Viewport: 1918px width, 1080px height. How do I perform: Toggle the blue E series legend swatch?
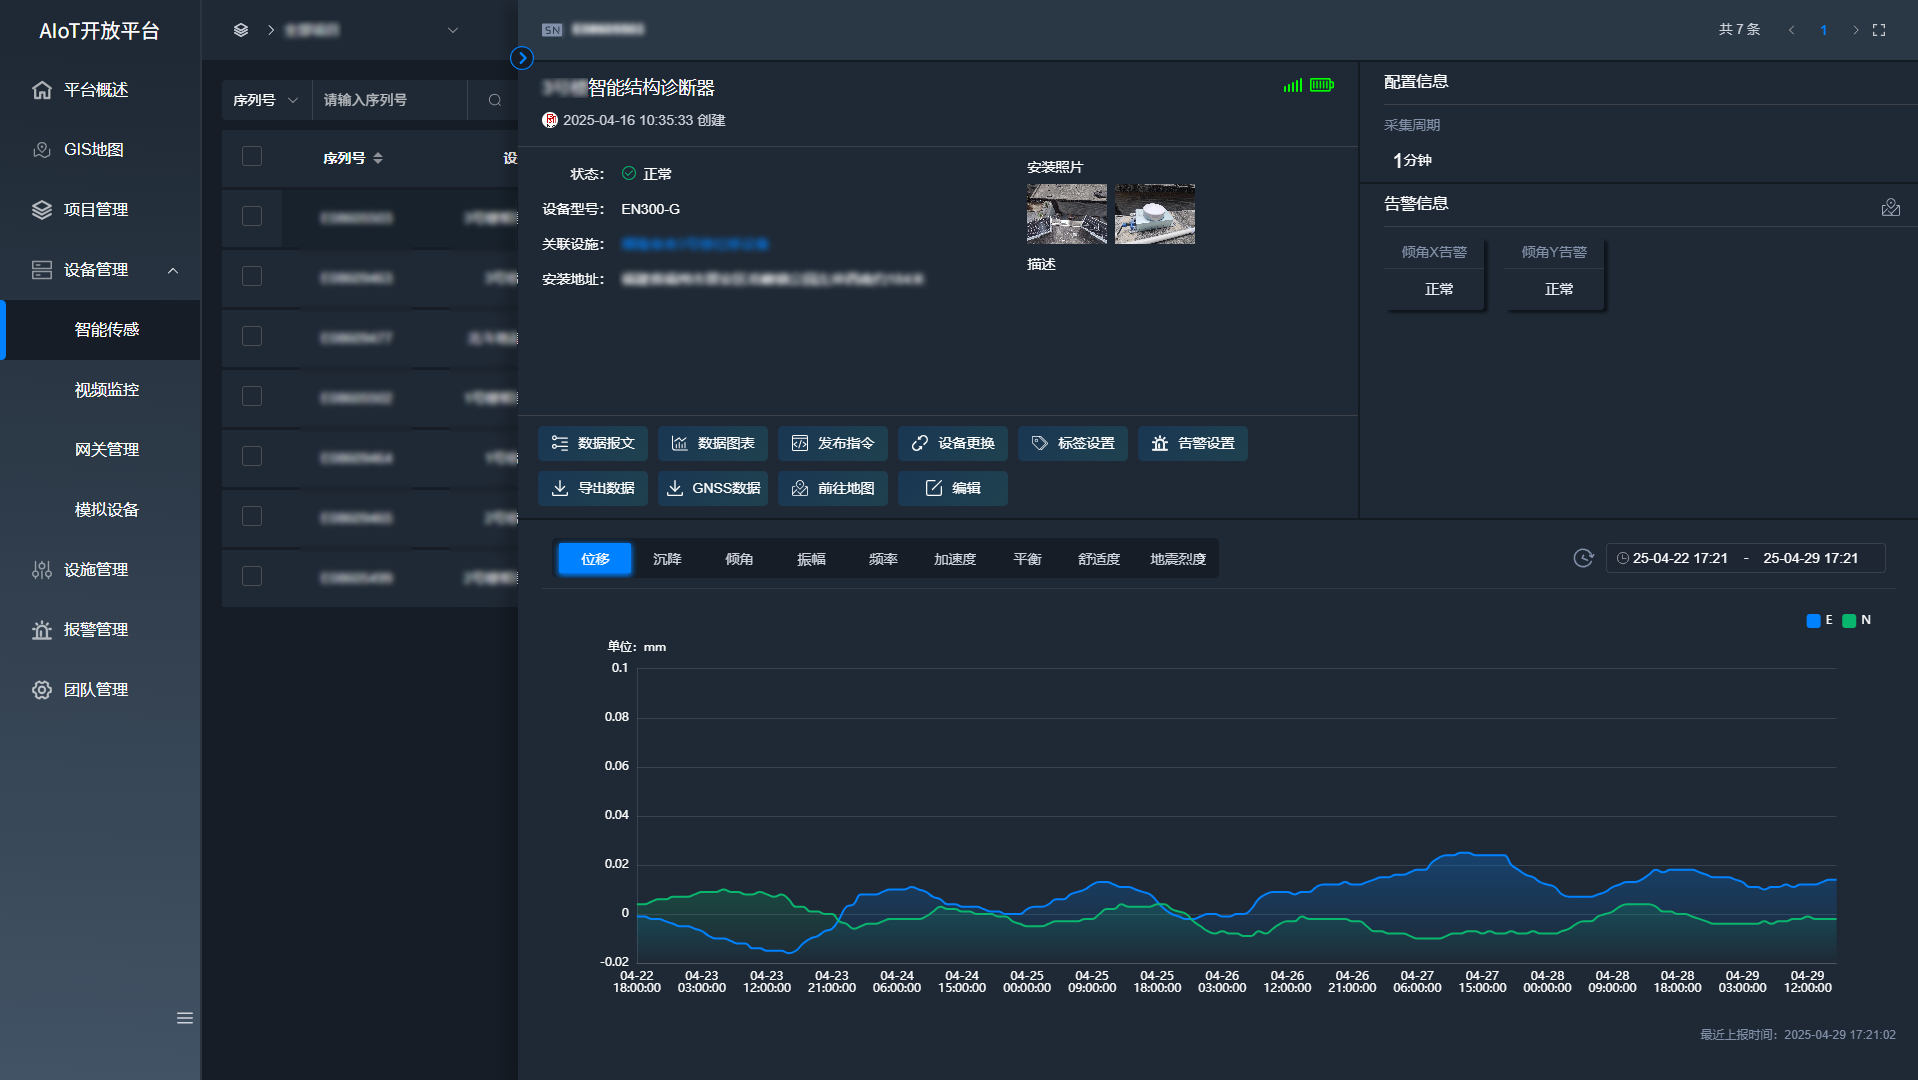click(x=1813, y=620)
